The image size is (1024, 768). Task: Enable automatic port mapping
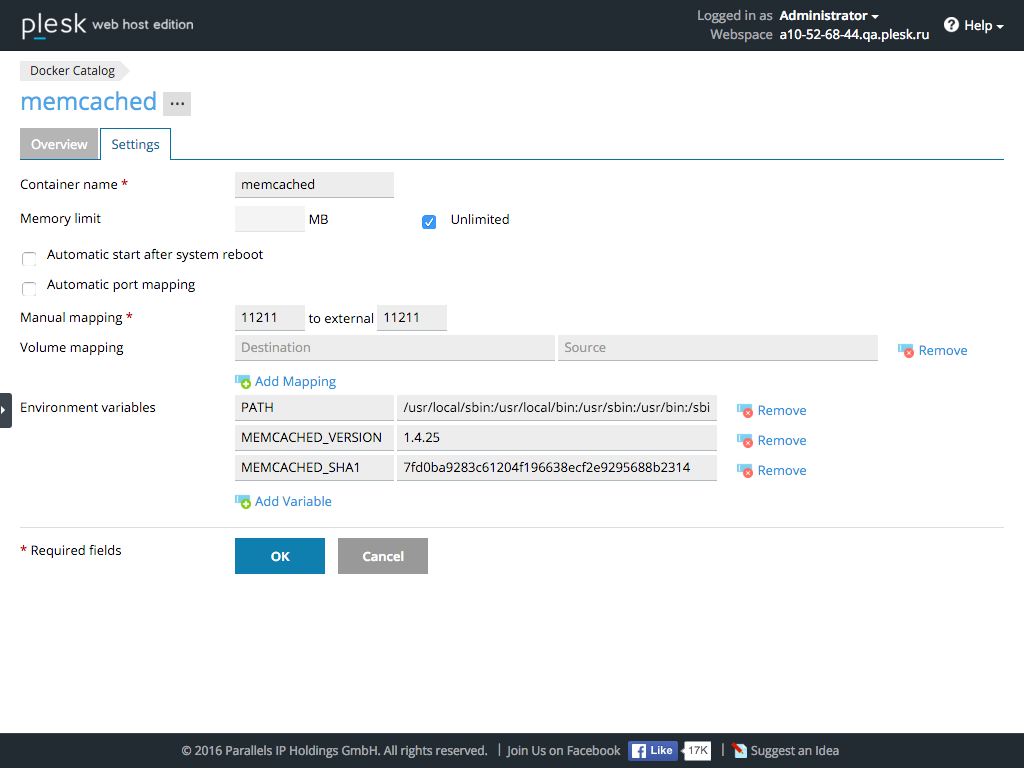29,288
